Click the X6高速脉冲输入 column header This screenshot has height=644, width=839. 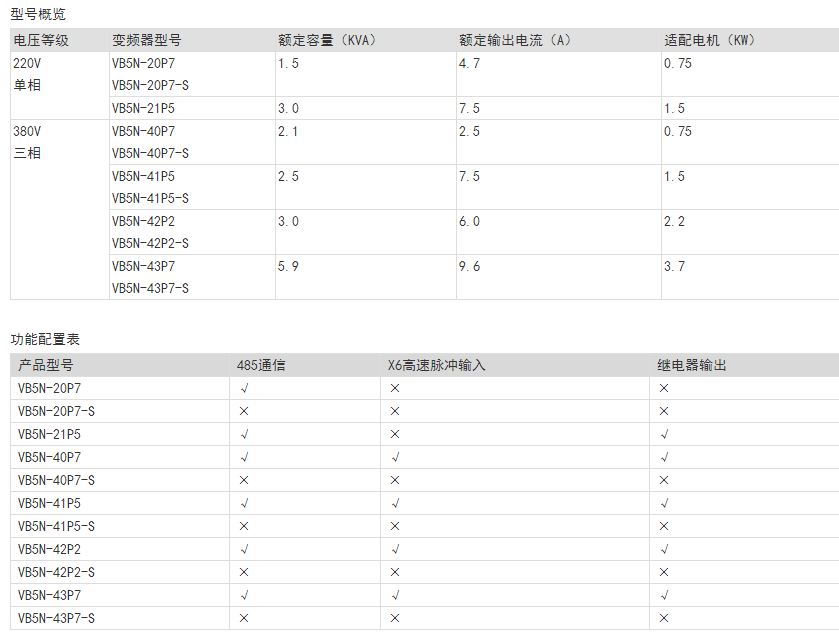(436, 366)
